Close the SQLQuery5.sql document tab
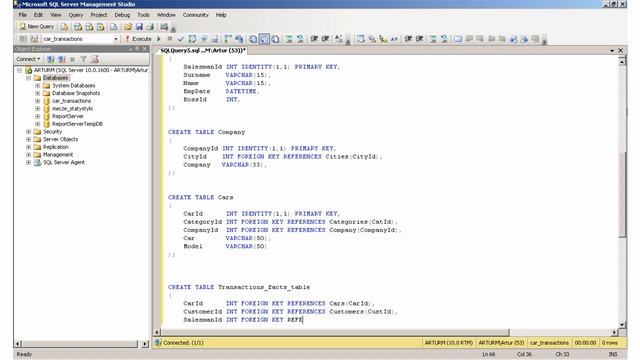 (x=620, y=51)
